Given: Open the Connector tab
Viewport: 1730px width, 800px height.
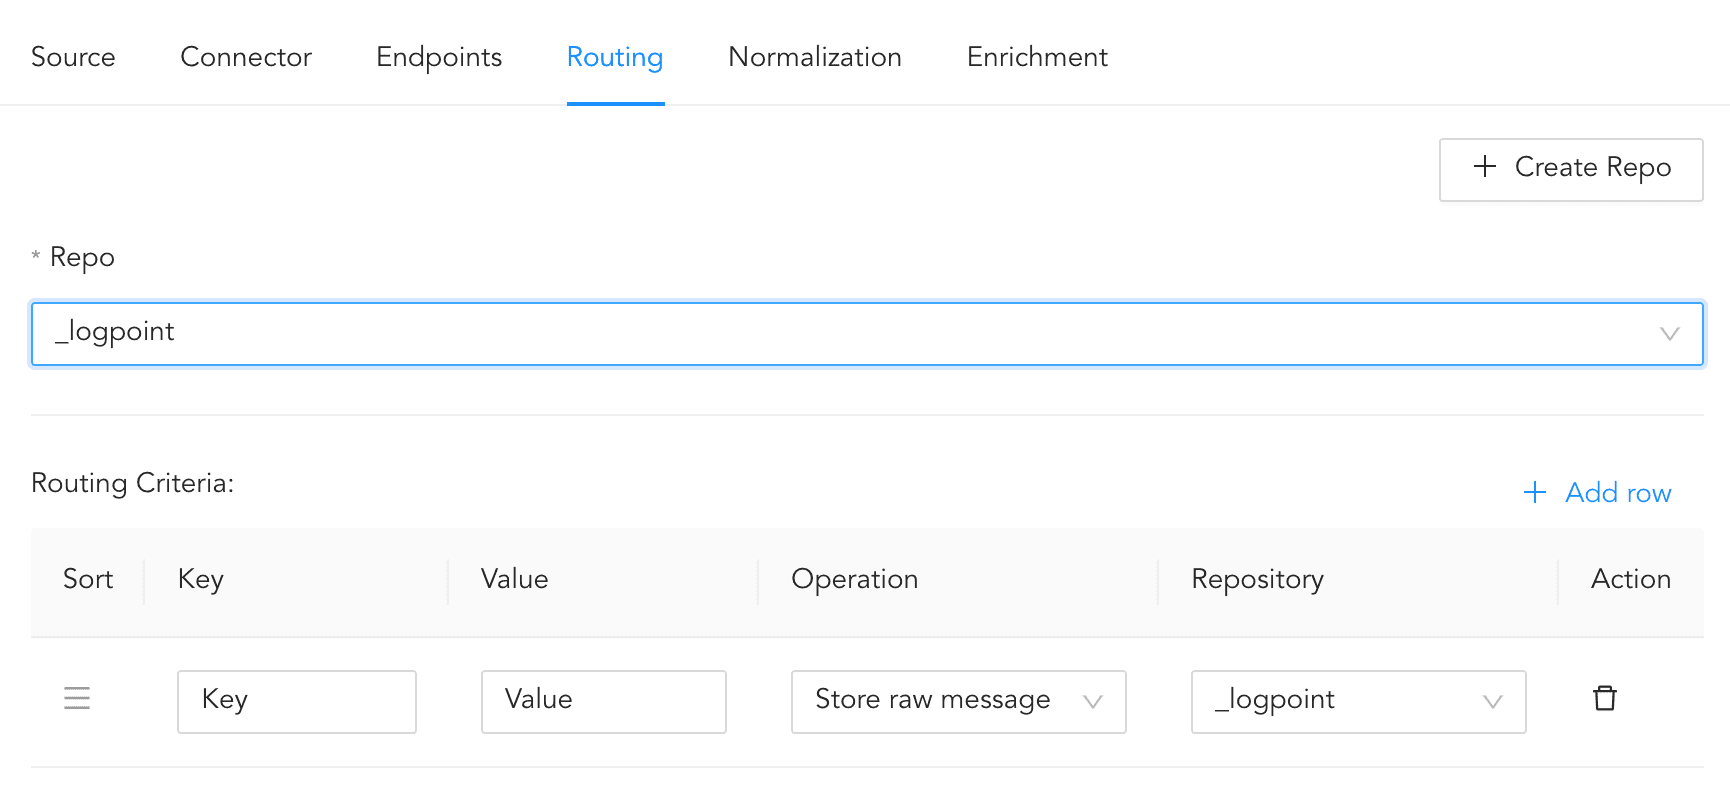Looking at the screenshot, I should pos(246,57).
